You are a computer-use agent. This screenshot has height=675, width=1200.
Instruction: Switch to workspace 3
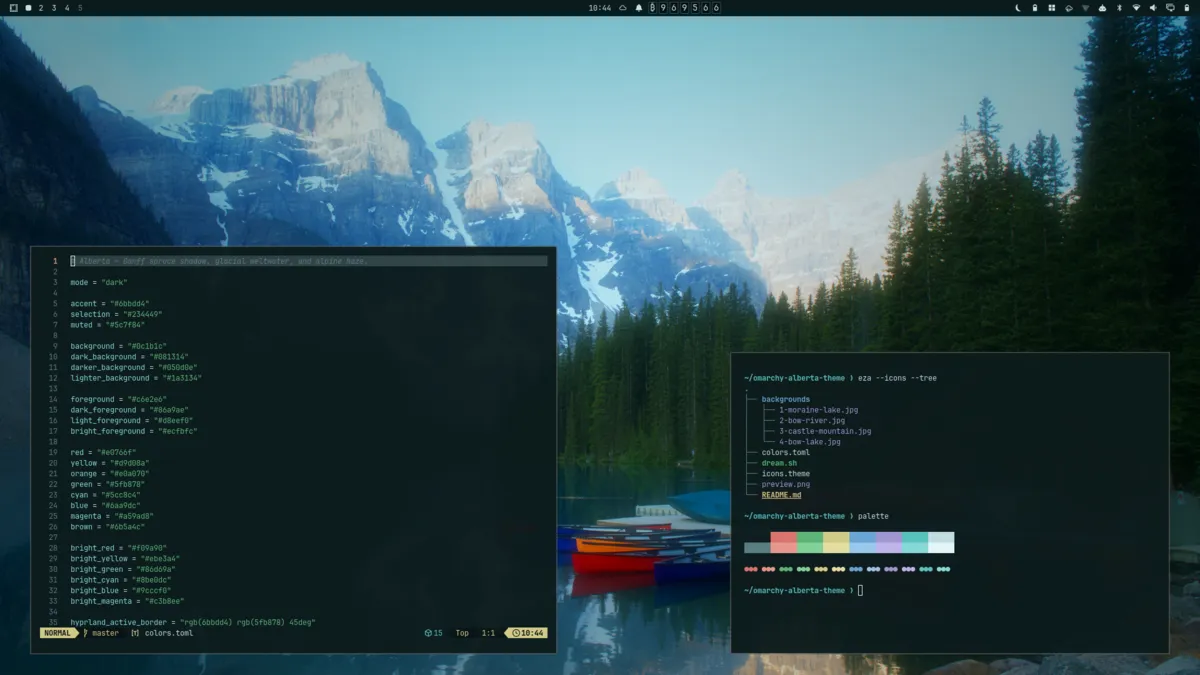click(54, 8)
